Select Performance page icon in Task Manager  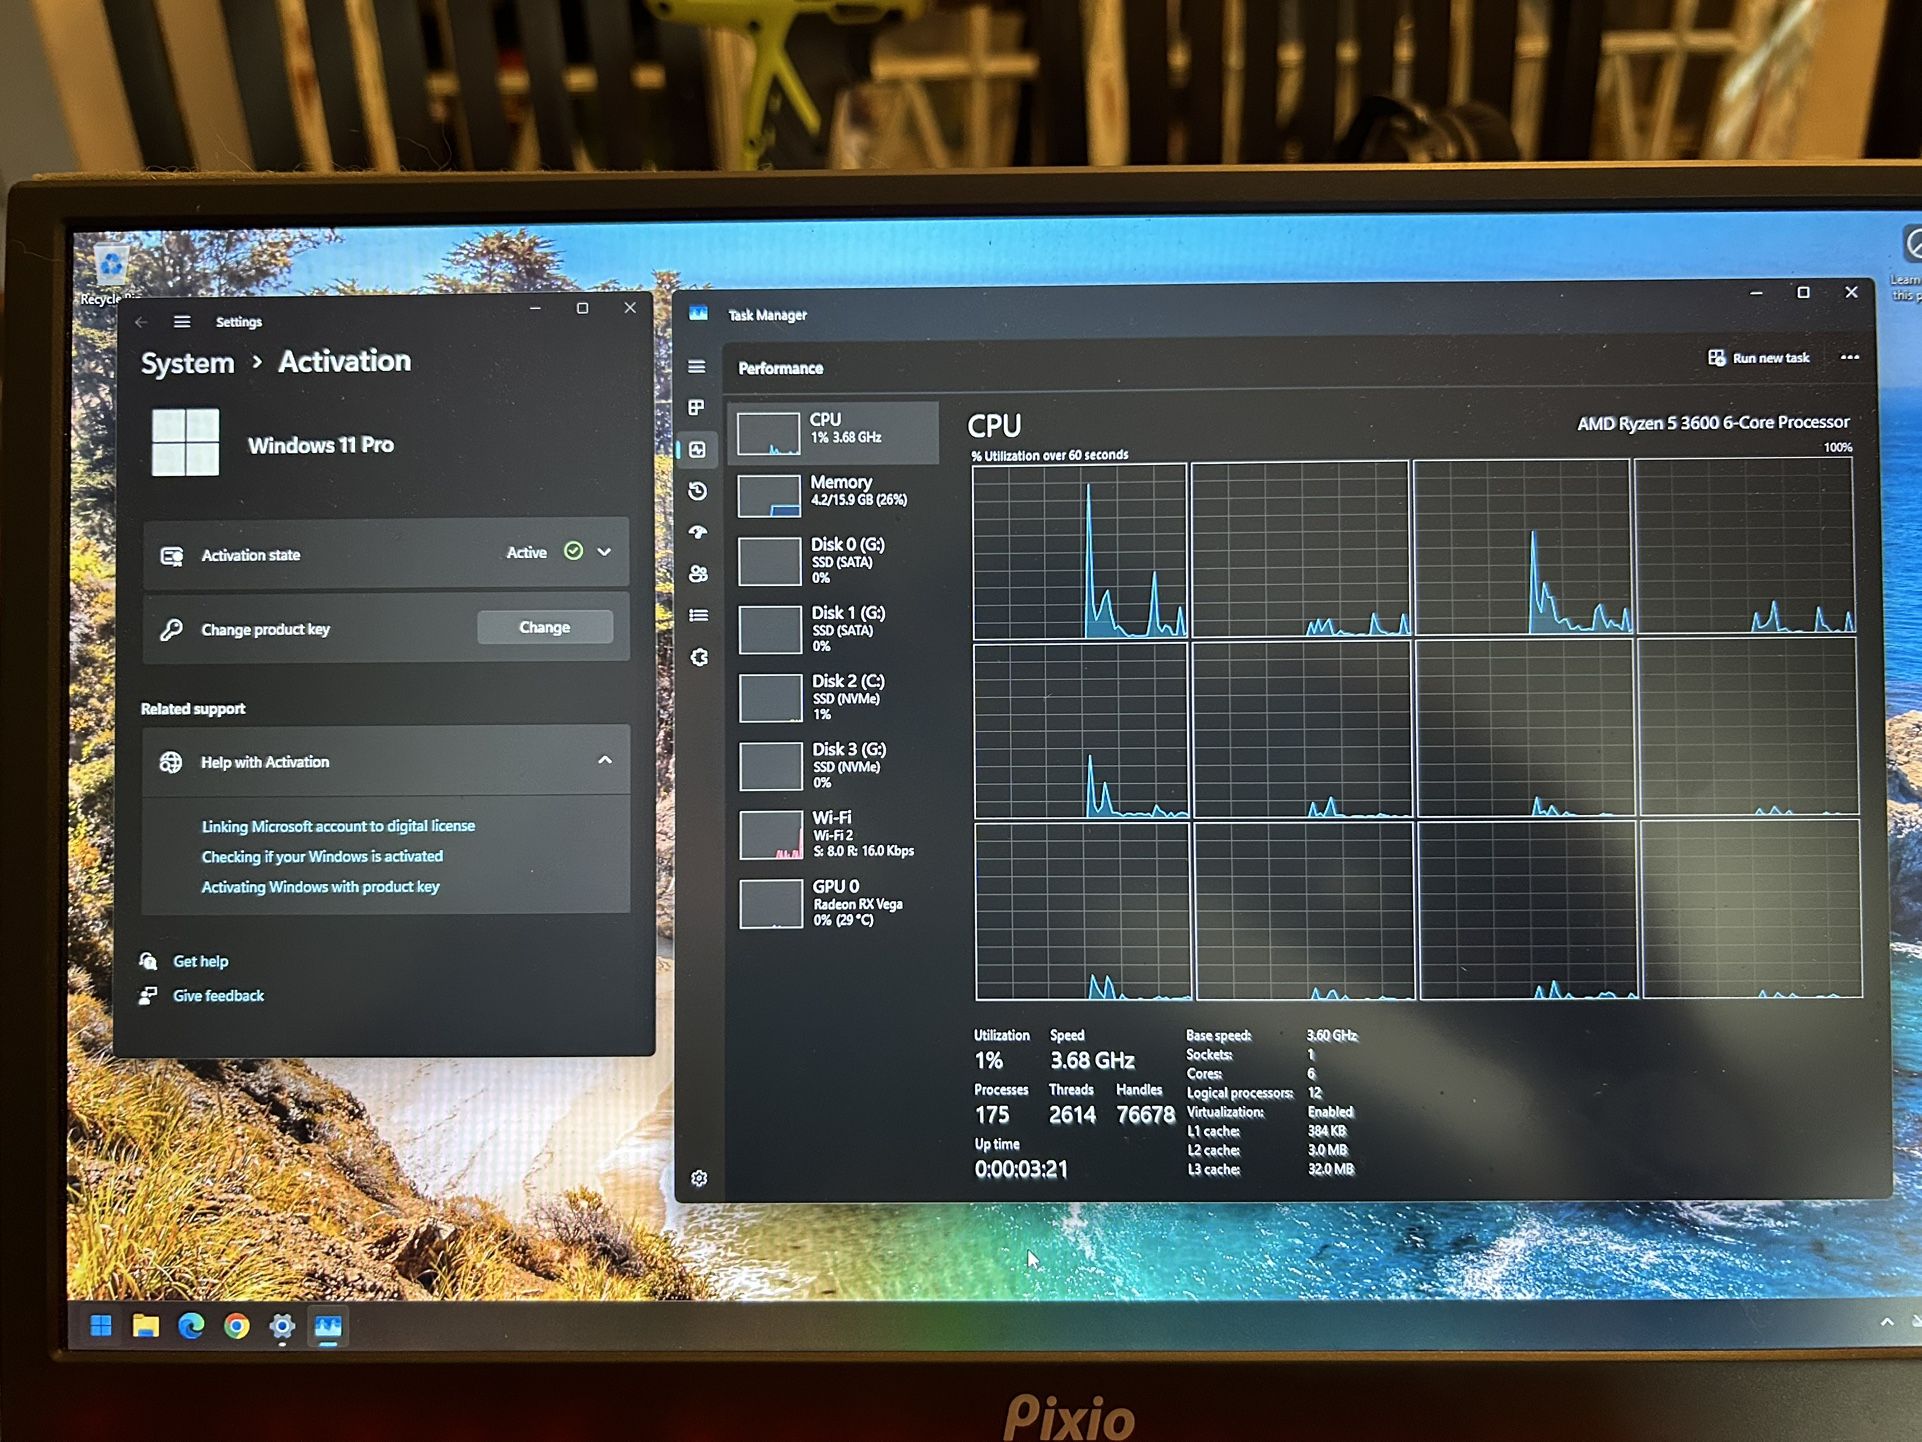[x=698, y=450]
